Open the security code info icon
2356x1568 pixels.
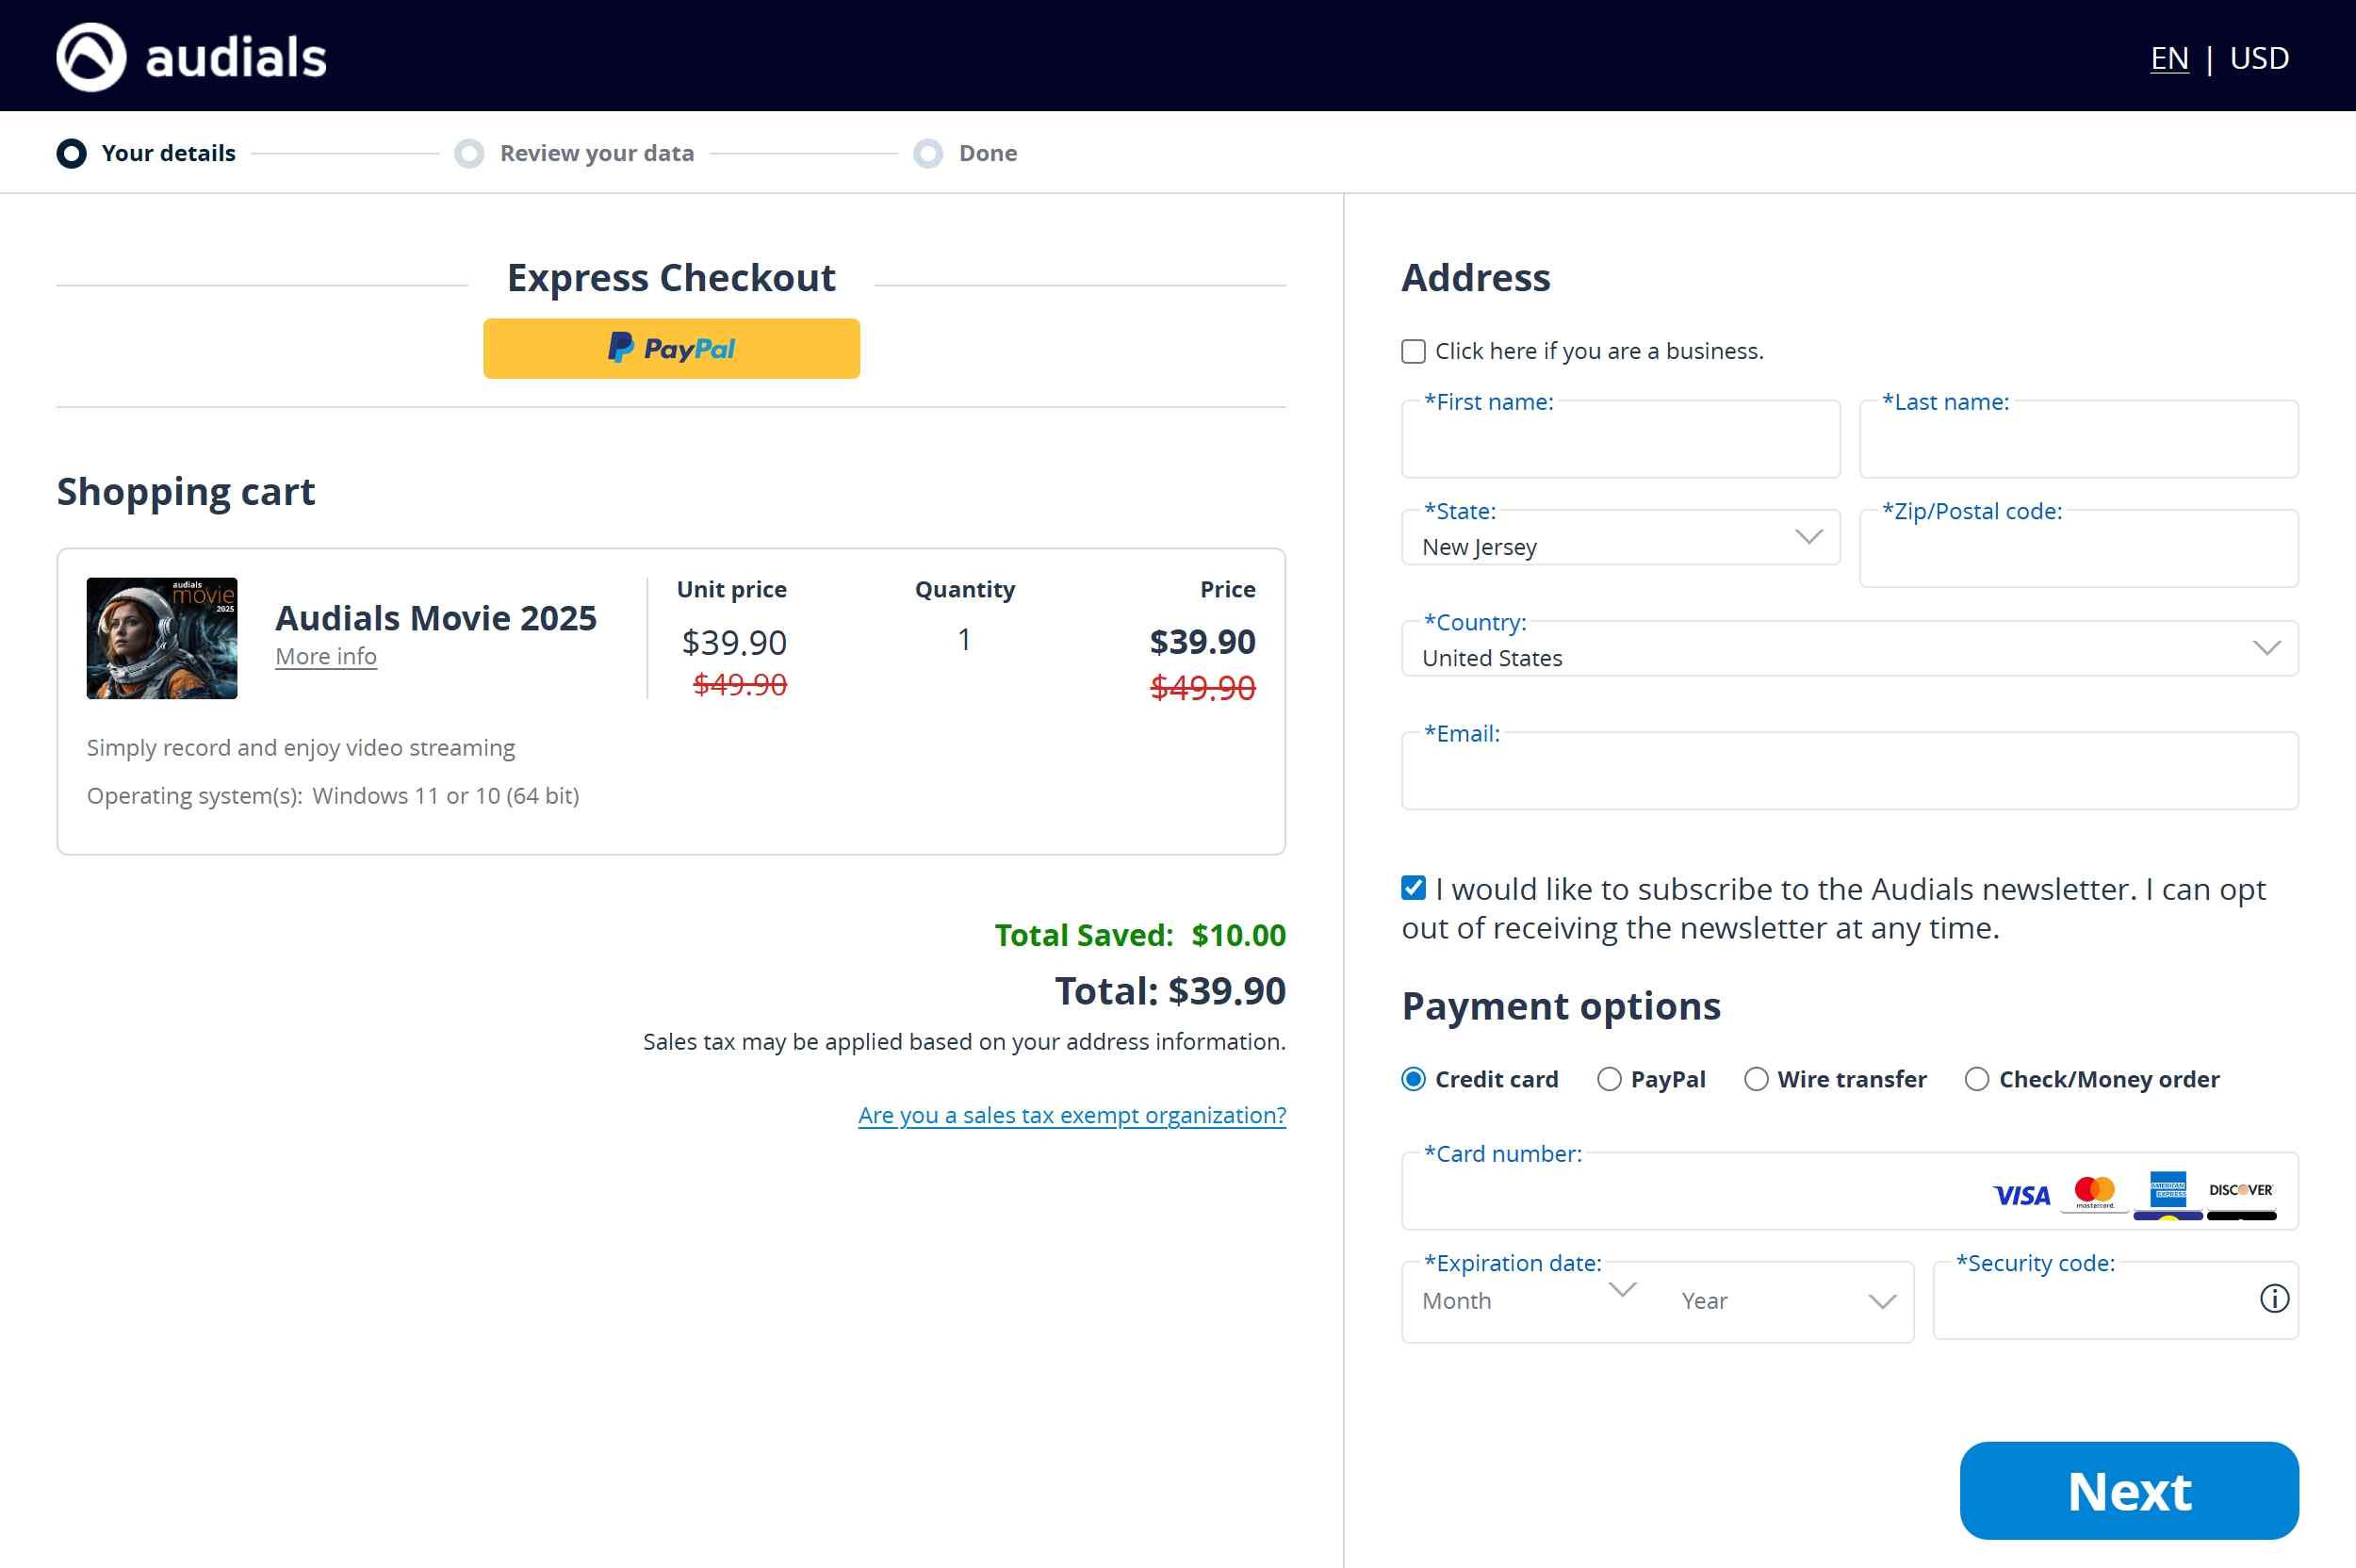[x=2273, y=1298]
